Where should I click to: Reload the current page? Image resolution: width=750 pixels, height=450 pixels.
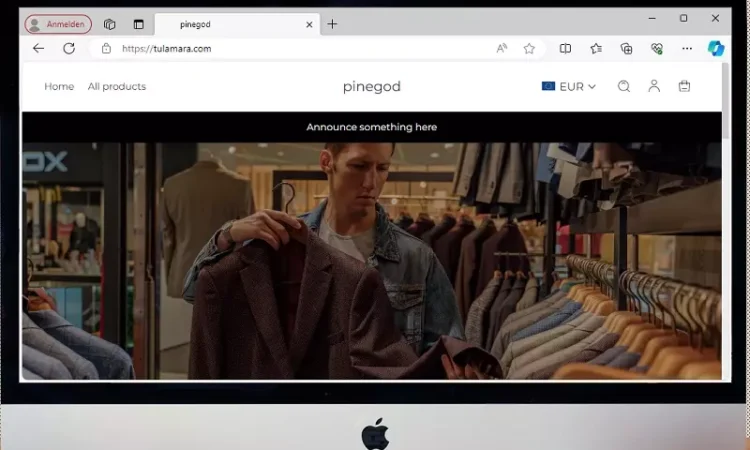pos(69,48)
